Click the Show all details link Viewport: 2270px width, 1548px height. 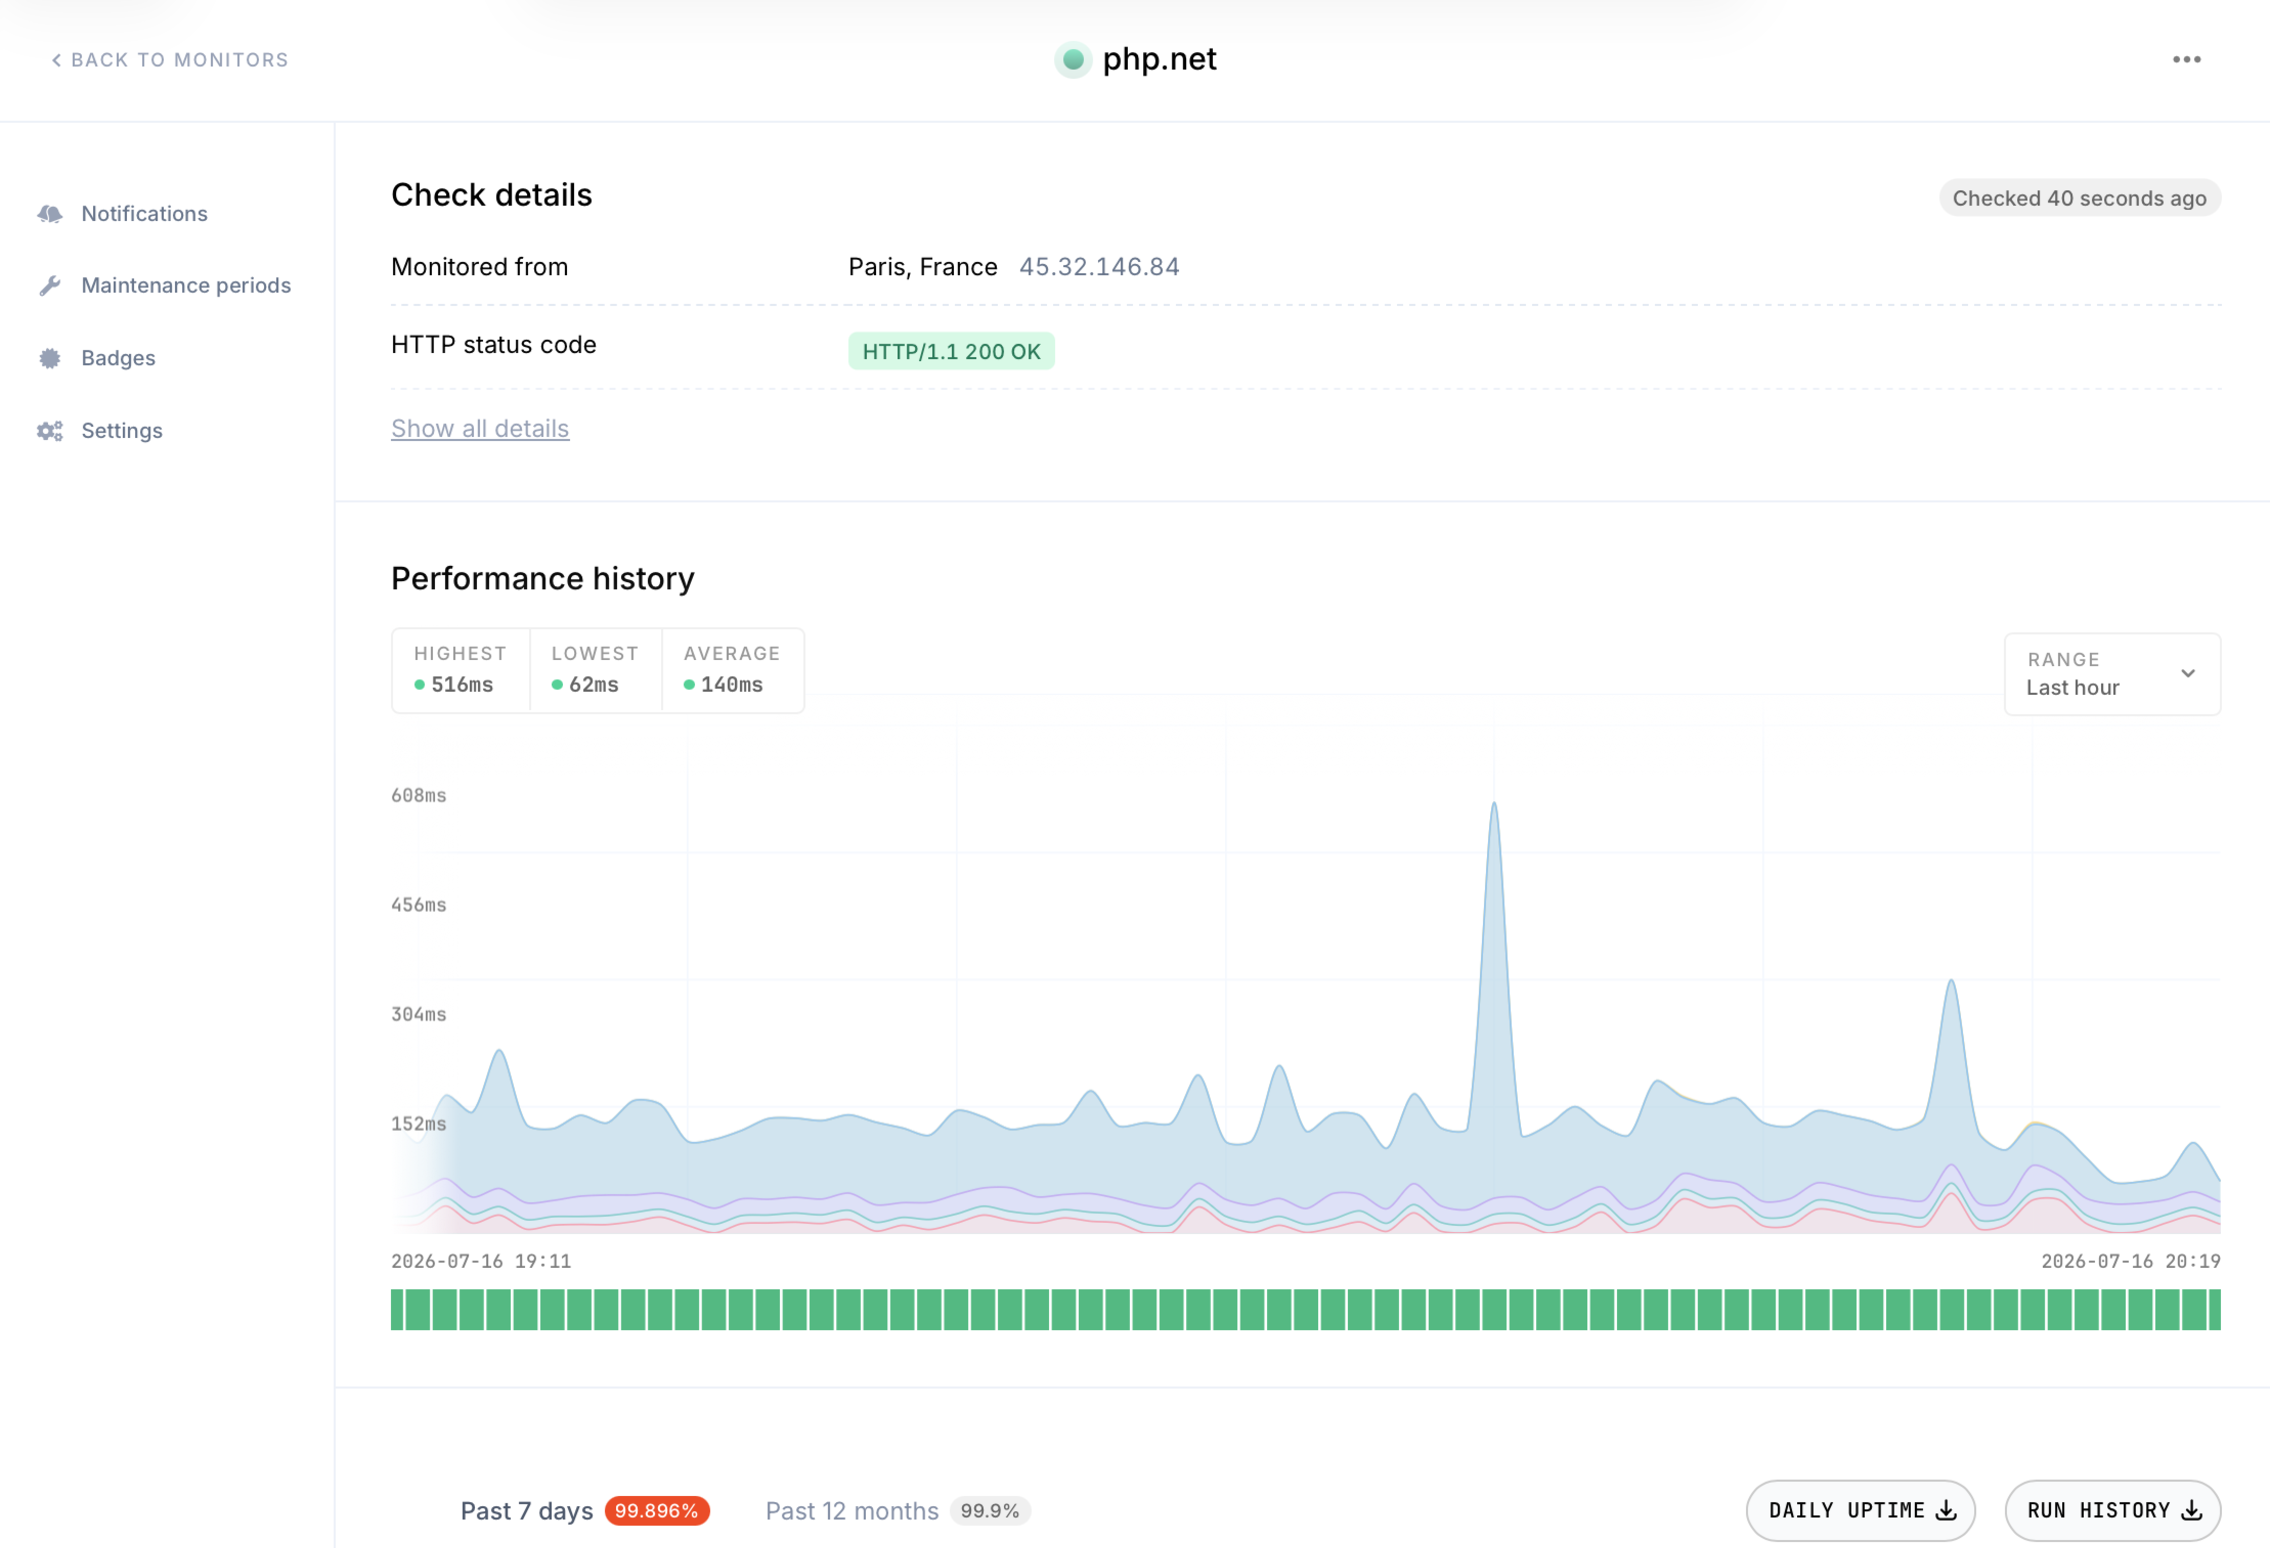pyautogui.click(x=480, y=428)
